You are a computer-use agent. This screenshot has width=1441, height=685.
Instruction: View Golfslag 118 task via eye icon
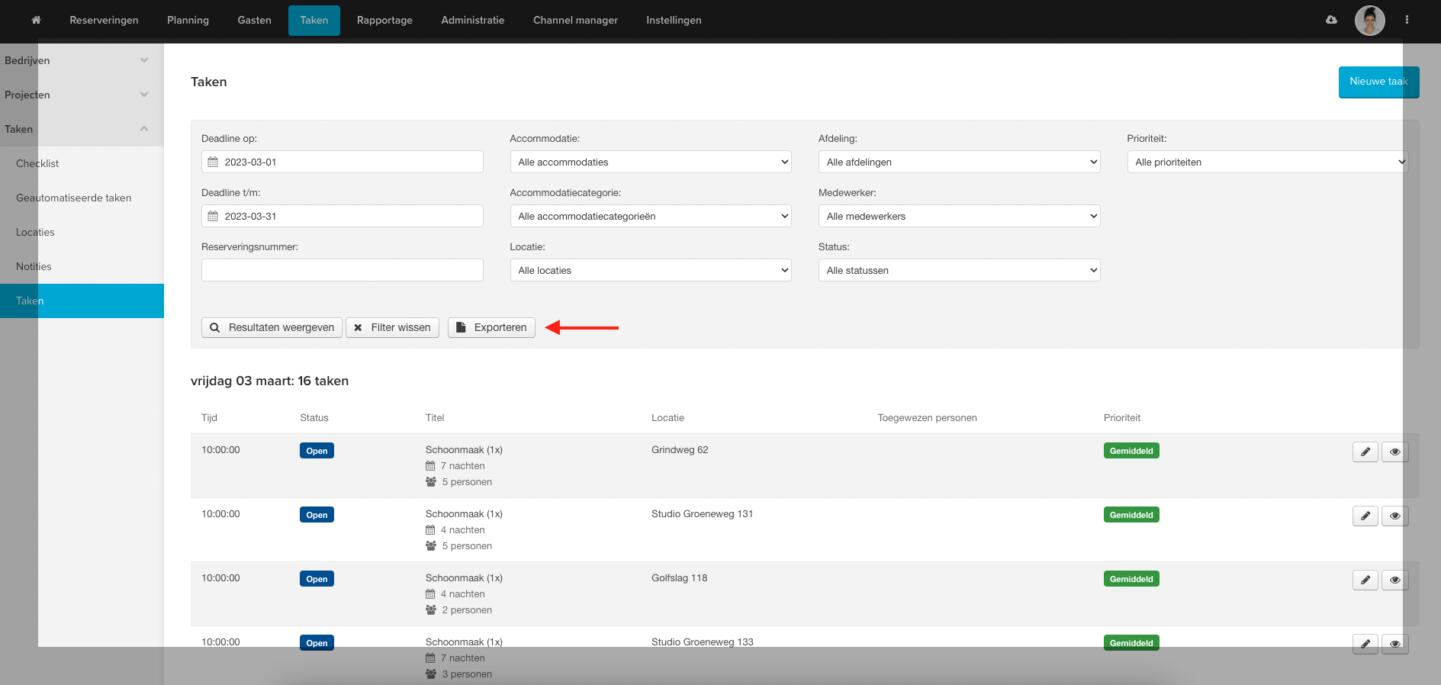pos(1394,580)
